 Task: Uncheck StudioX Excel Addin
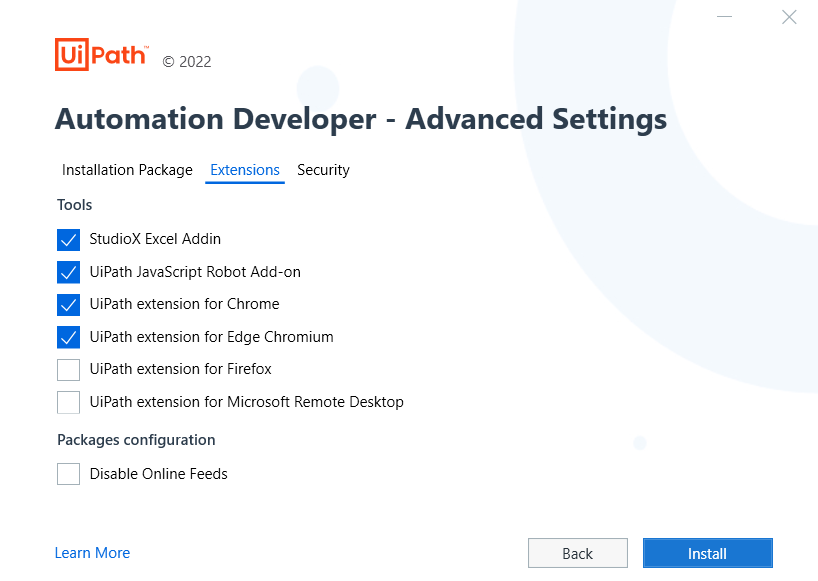coord(68,240)
